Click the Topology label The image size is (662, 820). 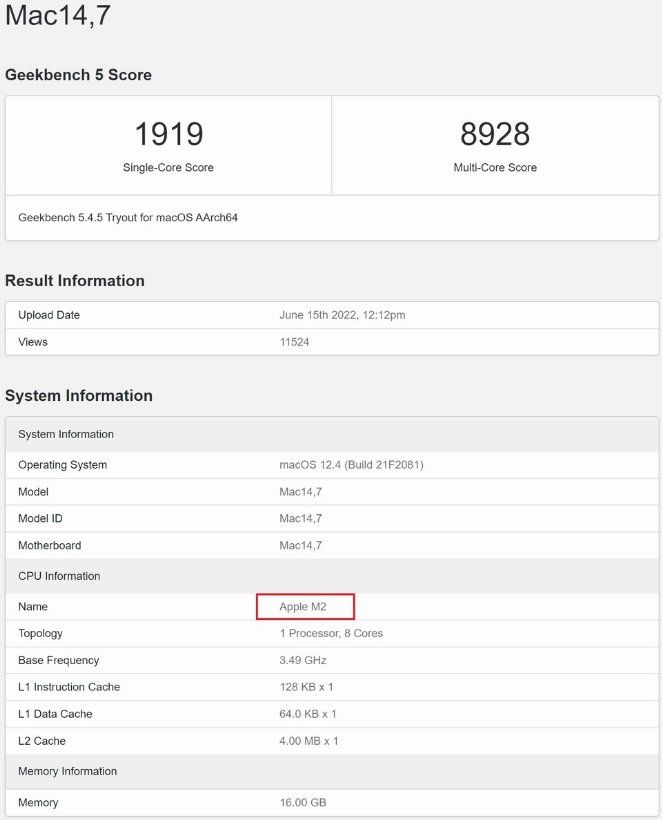pos(40,633)
